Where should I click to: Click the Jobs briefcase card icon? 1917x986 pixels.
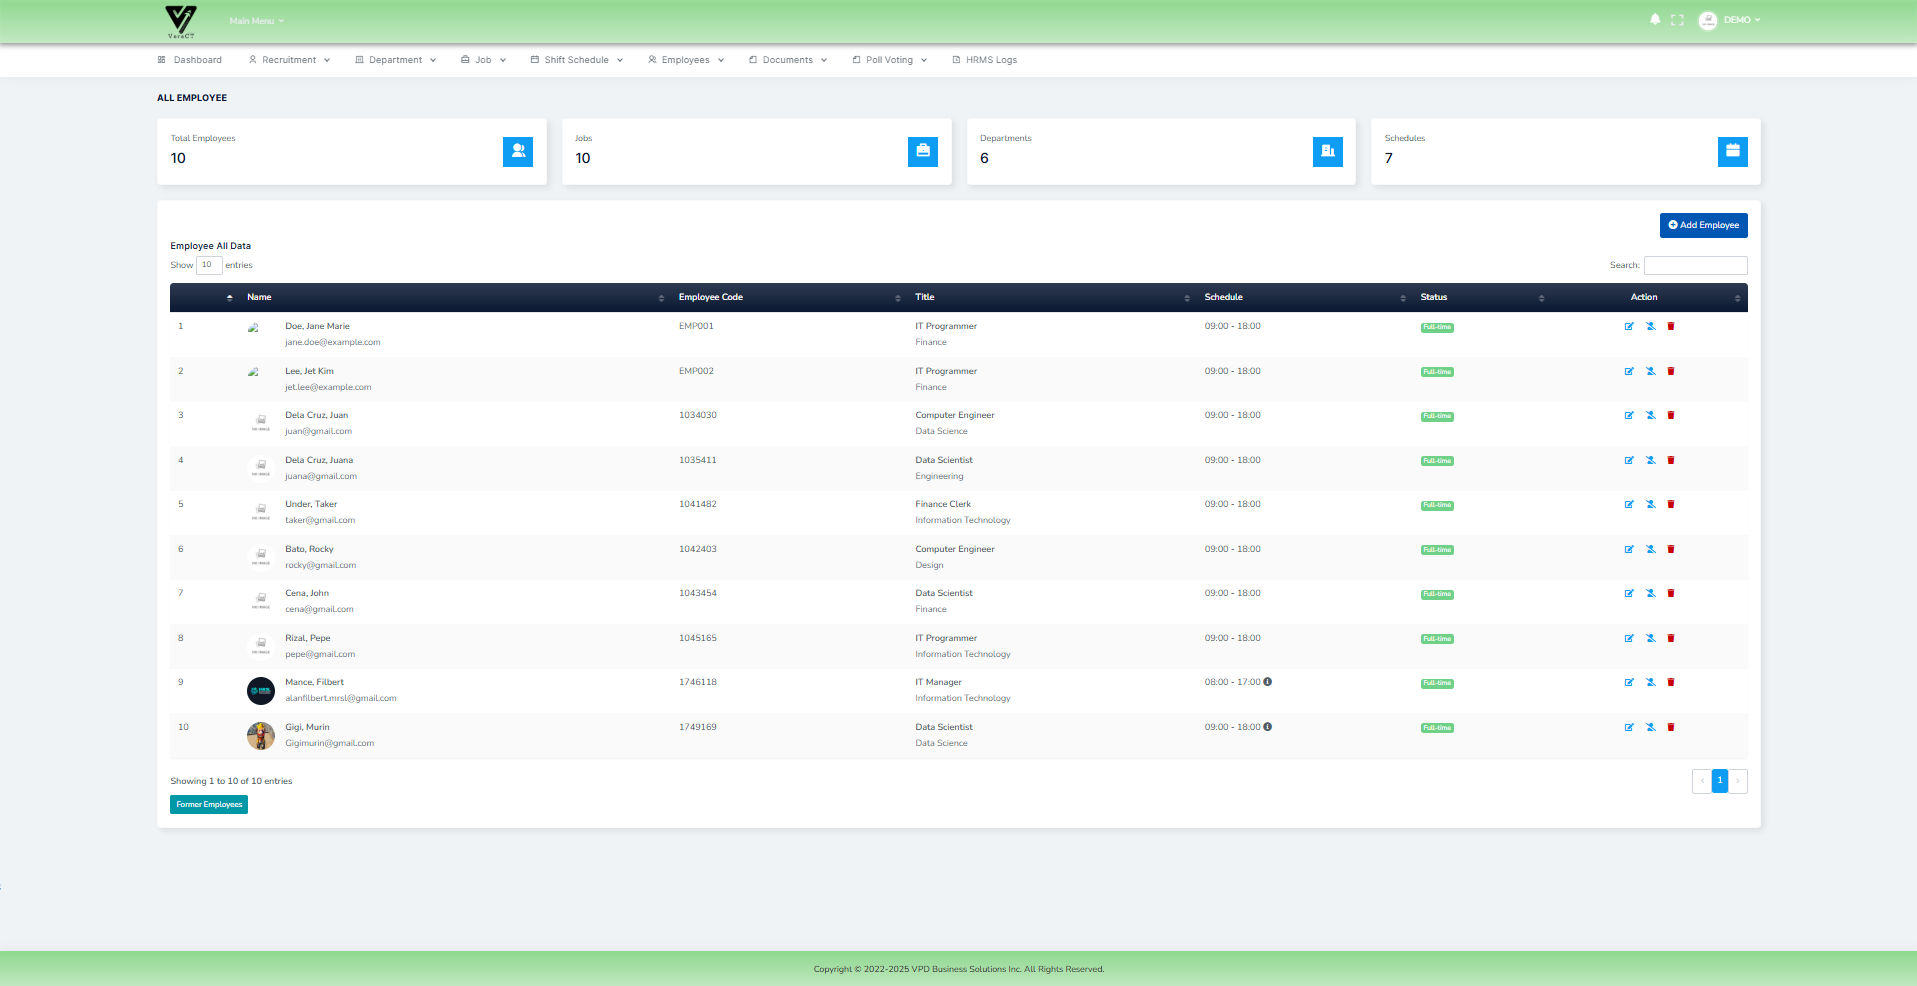(x=922, y=152)
